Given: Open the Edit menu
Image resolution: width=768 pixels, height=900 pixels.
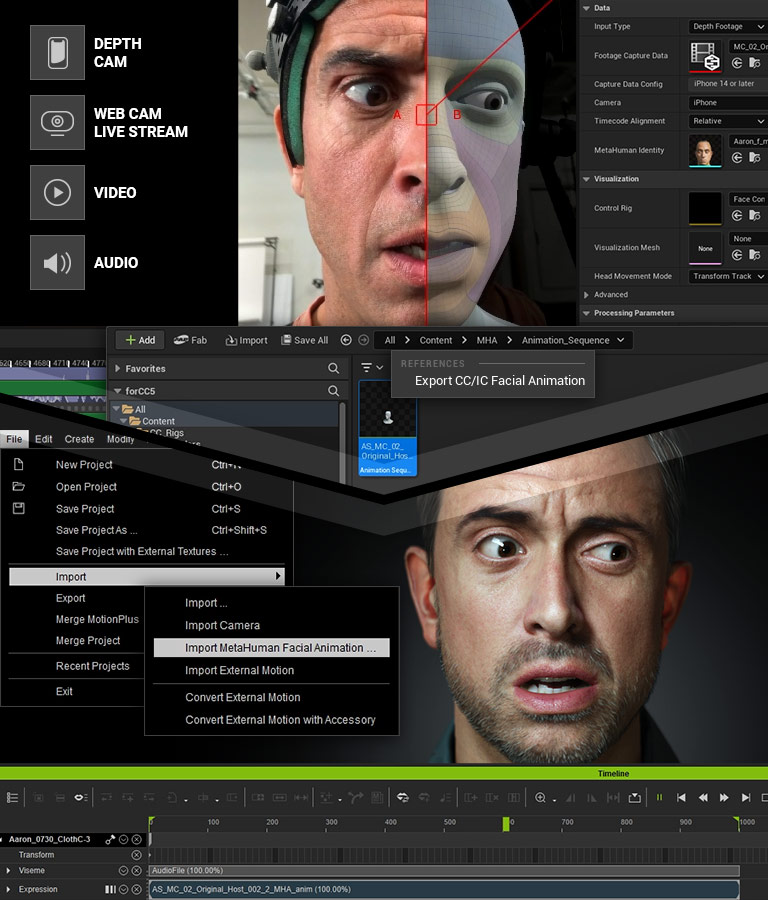Looking at the screenshot, I should tap(44, 439).
